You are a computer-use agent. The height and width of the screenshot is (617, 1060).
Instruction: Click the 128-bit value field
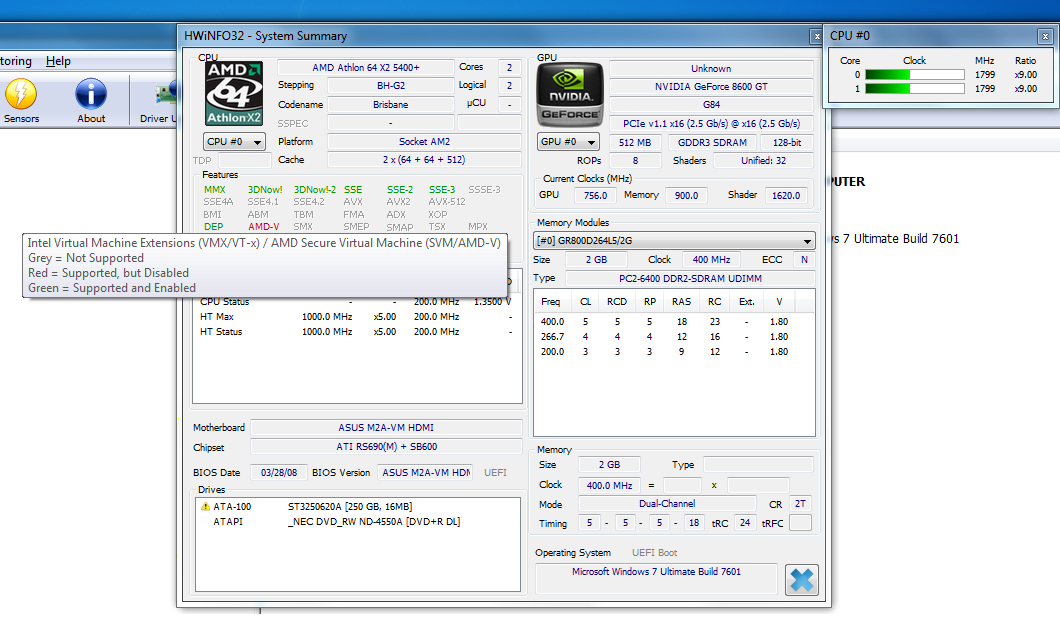tap(787, 143)
